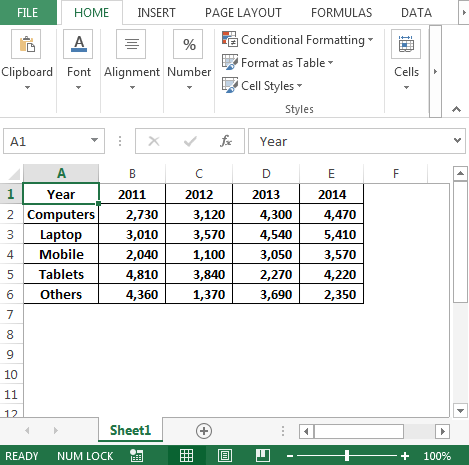
Task: Open the Cell Styles gallery
Action: coord(262,86)
